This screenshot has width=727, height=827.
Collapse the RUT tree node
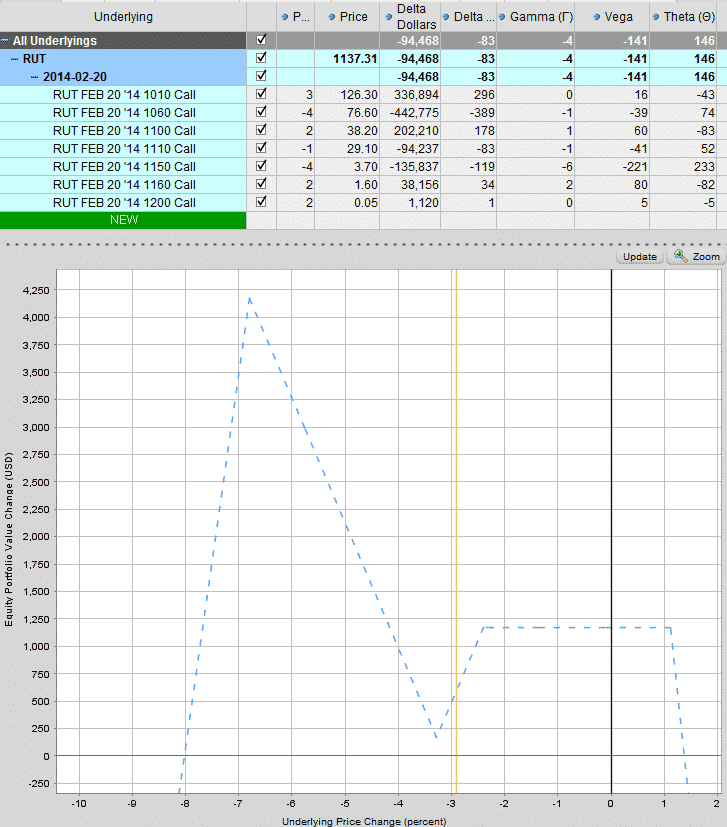[15, 59]
